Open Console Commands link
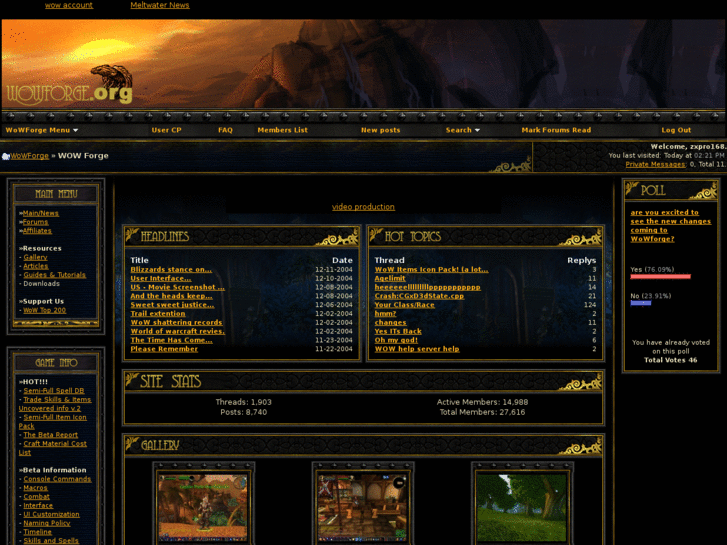727x545 pixels. click(x=57, y=479)
